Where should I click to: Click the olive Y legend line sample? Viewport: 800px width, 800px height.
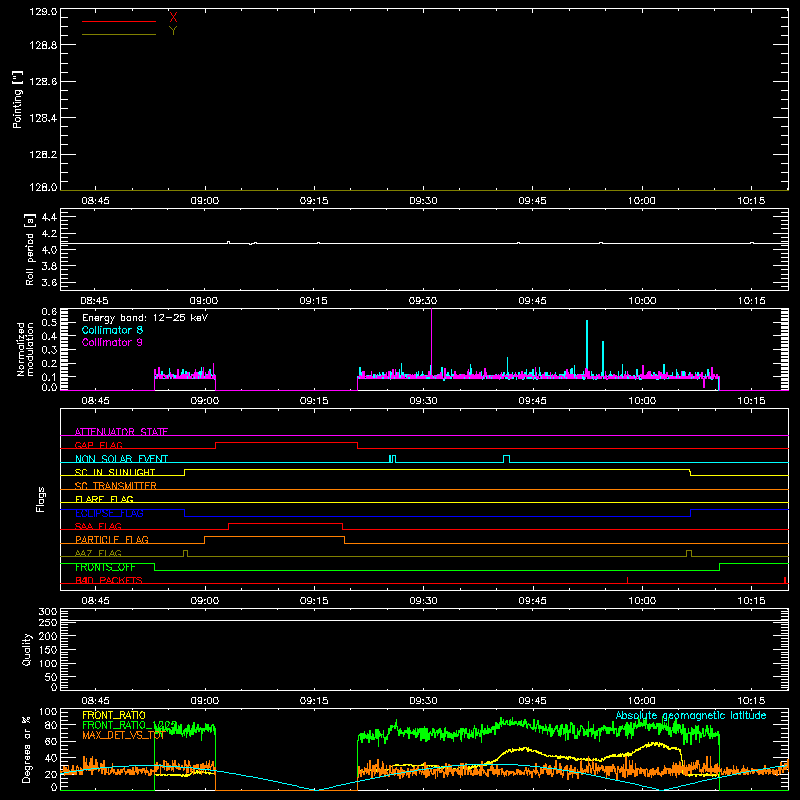(x=119, y=34)
